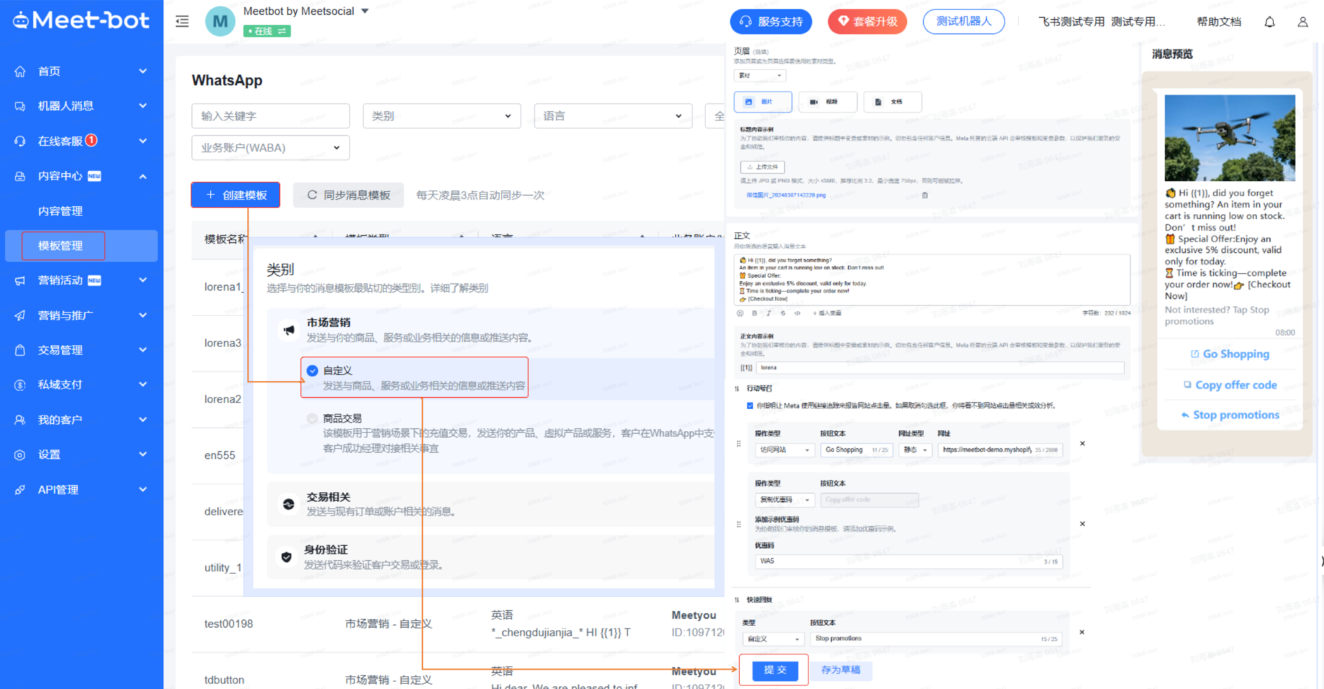Click the key icon beside API管理

point(20,490)
